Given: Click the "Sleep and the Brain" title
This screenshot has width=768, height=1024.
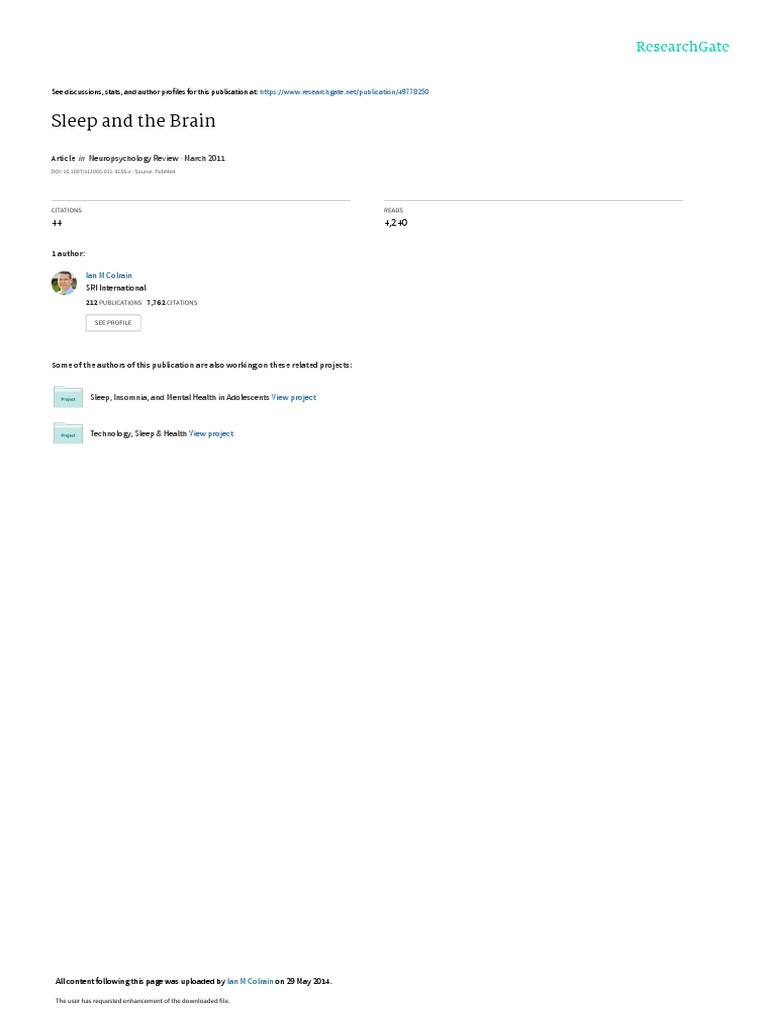Looking at the screenshot, I should click(133, 121).
